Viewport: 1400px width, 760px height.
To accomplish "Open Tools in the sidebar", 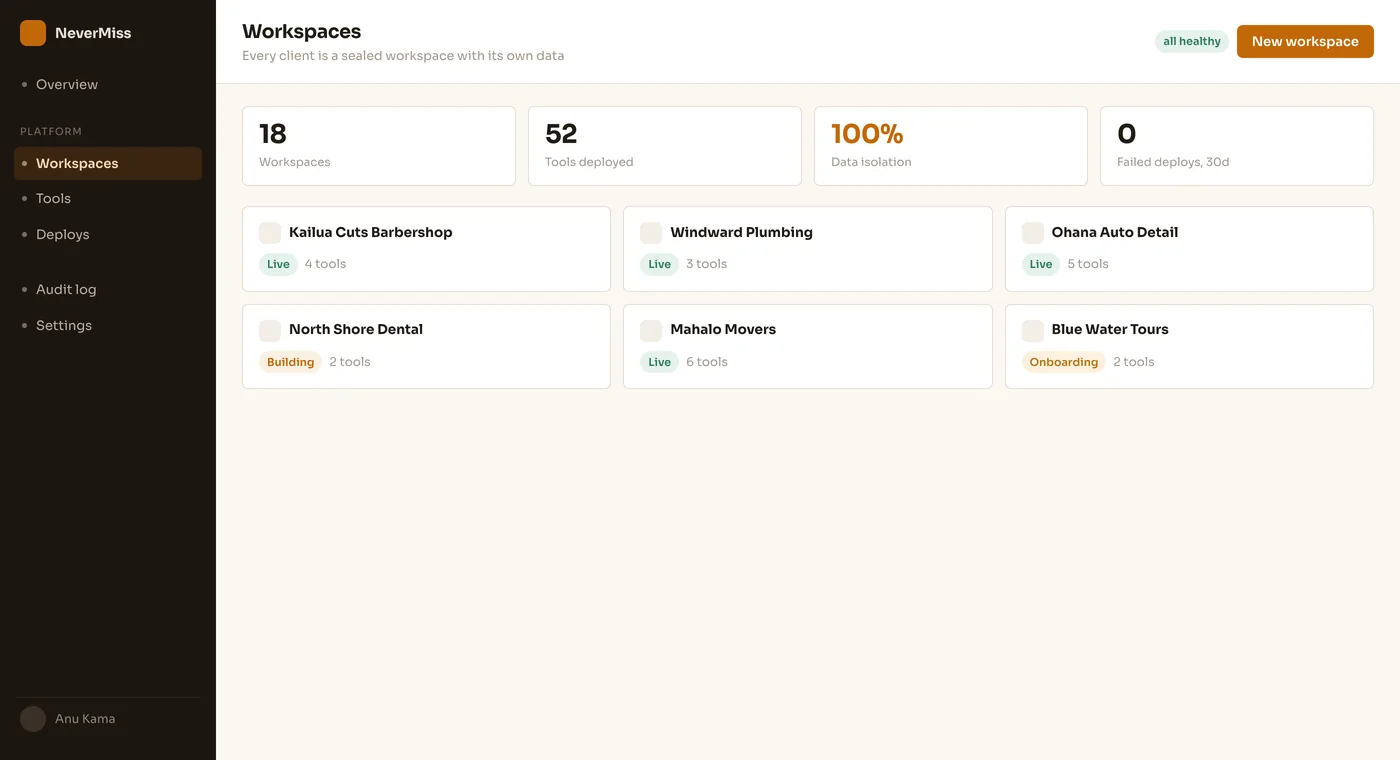I will [x=108, y=199].
